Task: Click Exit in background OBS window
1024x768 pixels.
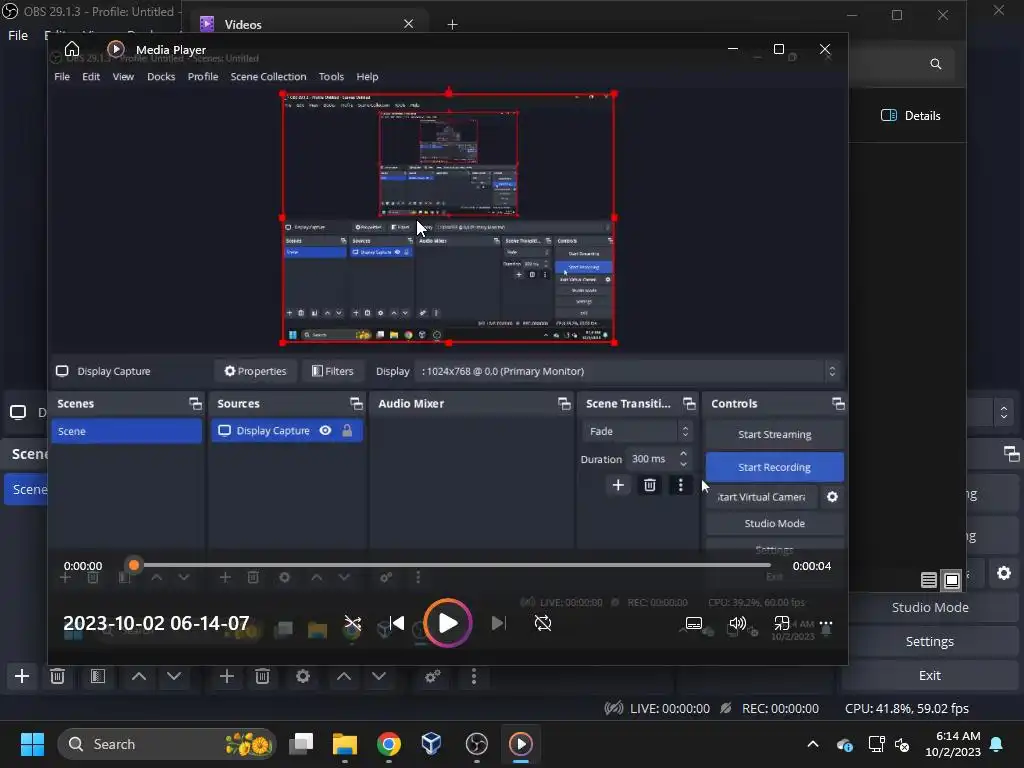Action: coord(930,675)
